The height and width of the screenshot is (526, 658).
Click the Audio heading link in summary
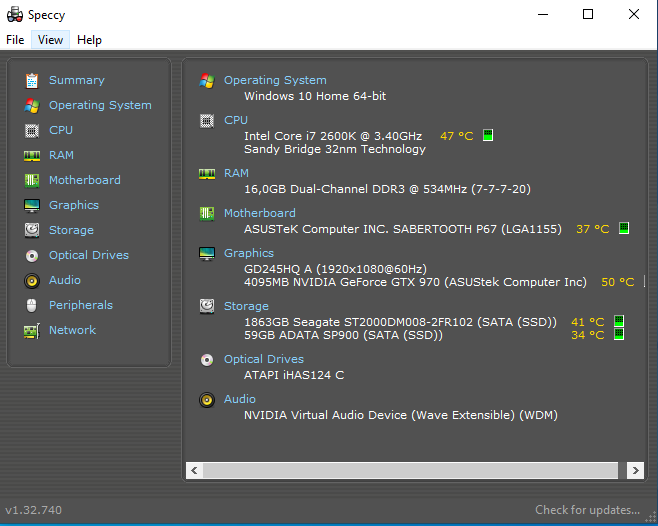pyautogui.click(x=240, y=399)
